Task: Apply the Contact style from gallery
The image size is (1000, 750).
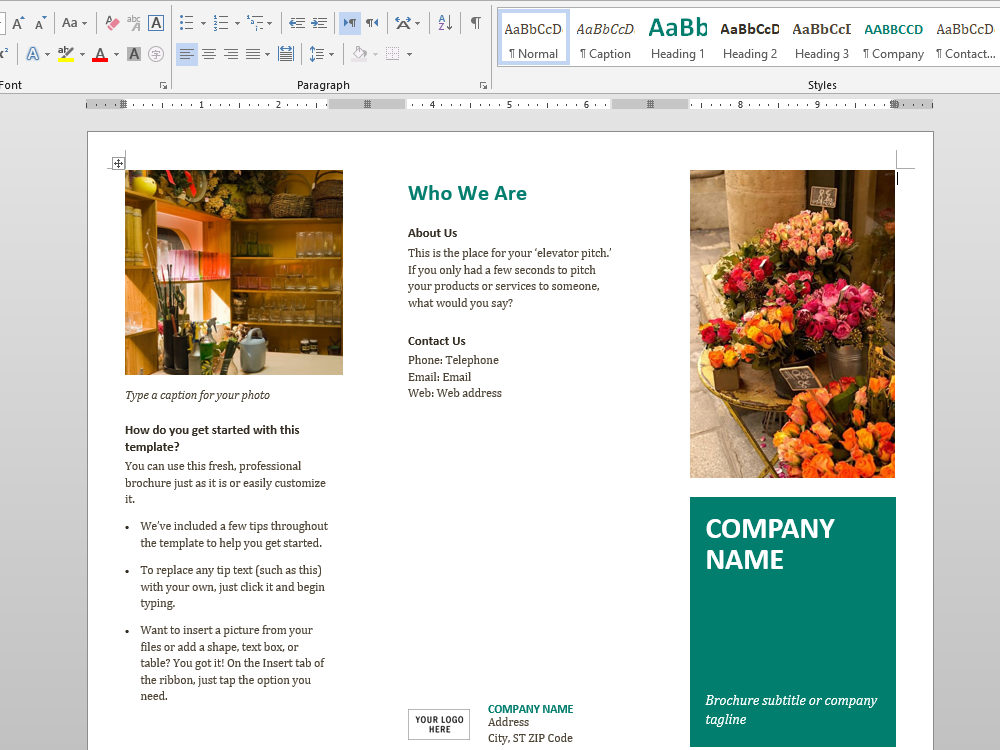Action: (965, 38)
